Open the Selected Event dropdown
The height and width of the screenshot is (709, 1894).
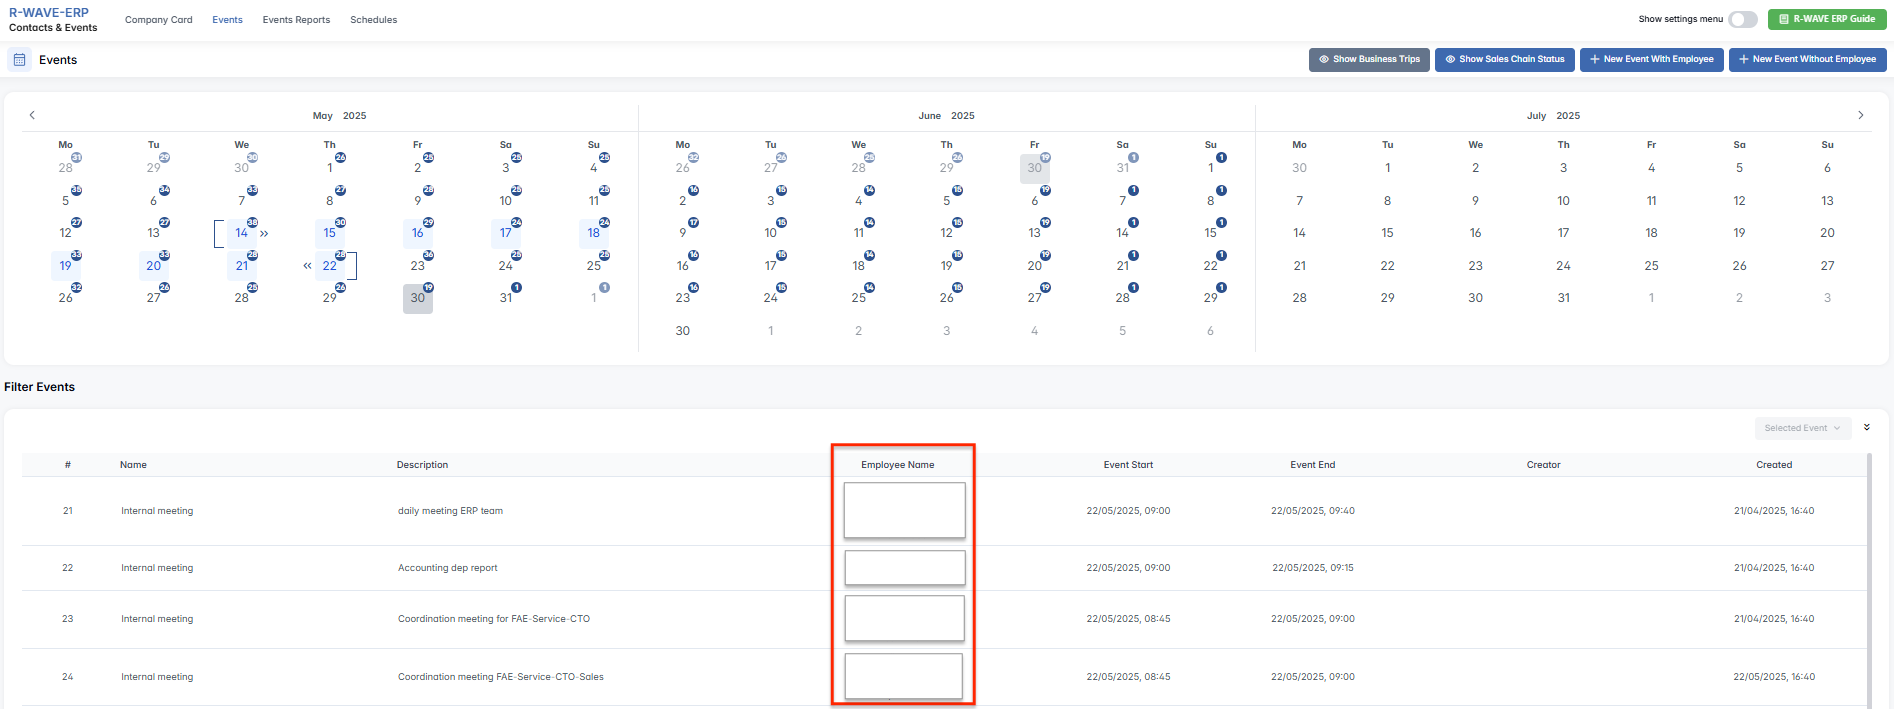(x=1802, y=428)
